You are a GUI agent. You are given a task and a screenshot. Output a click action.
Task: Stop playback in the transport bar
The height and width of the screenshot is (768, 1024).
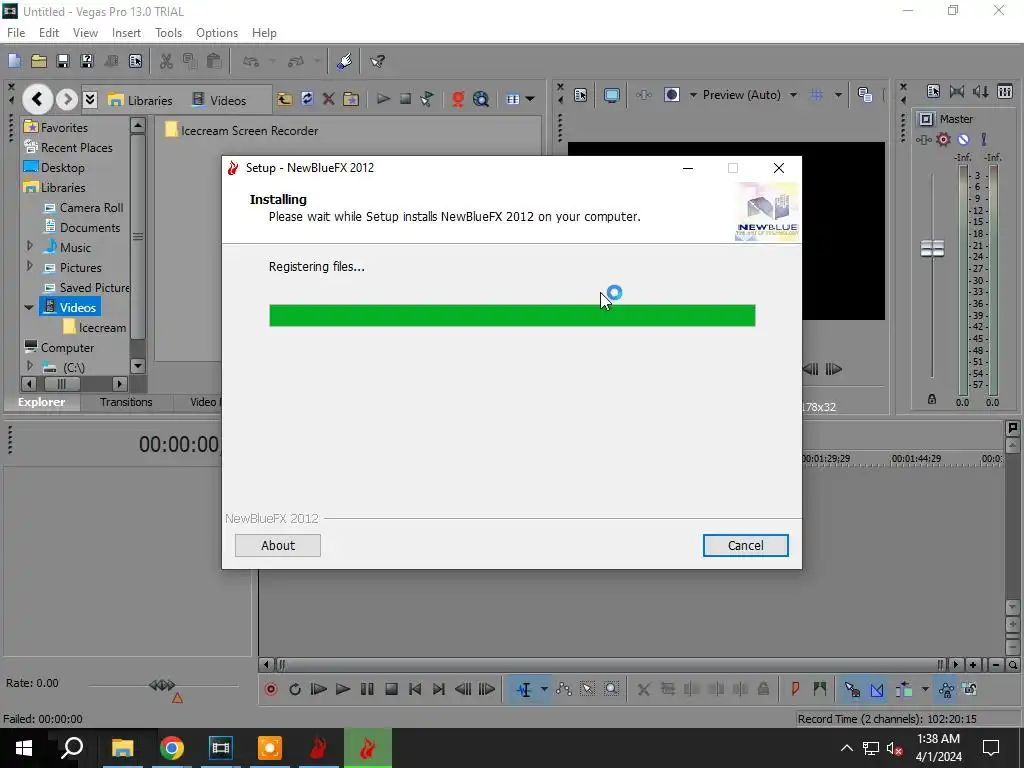[x=391, y=689]
